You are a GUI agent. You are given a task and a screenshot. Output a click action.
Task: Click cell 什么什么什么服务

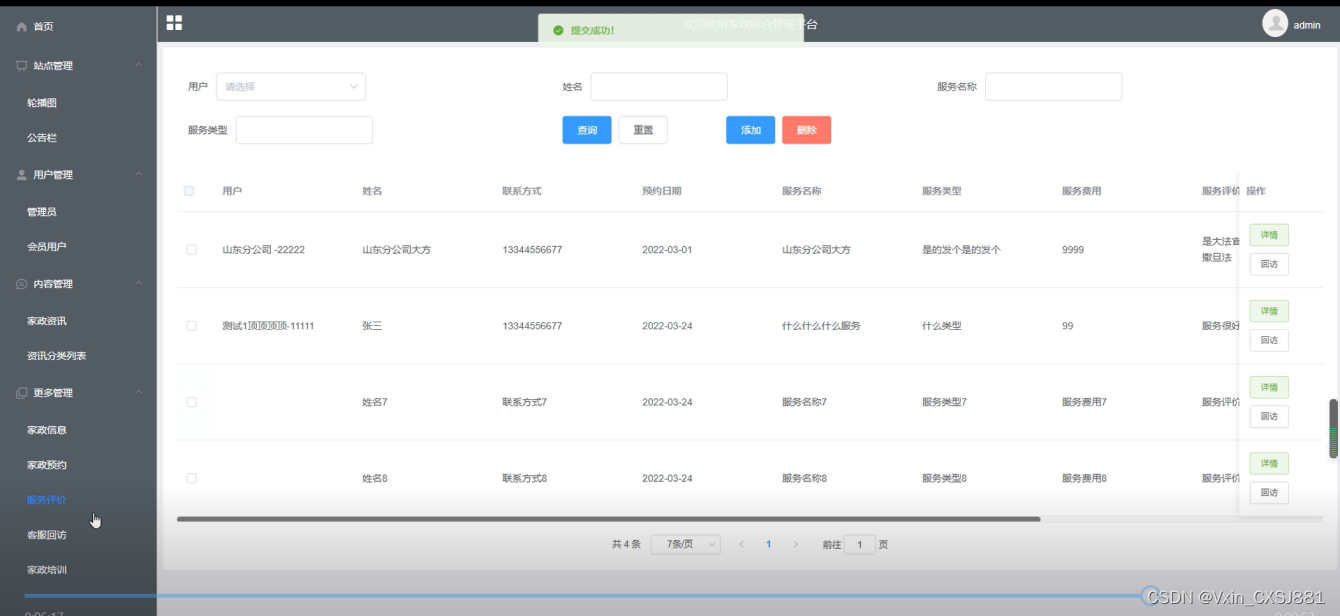tap(821, 326)
